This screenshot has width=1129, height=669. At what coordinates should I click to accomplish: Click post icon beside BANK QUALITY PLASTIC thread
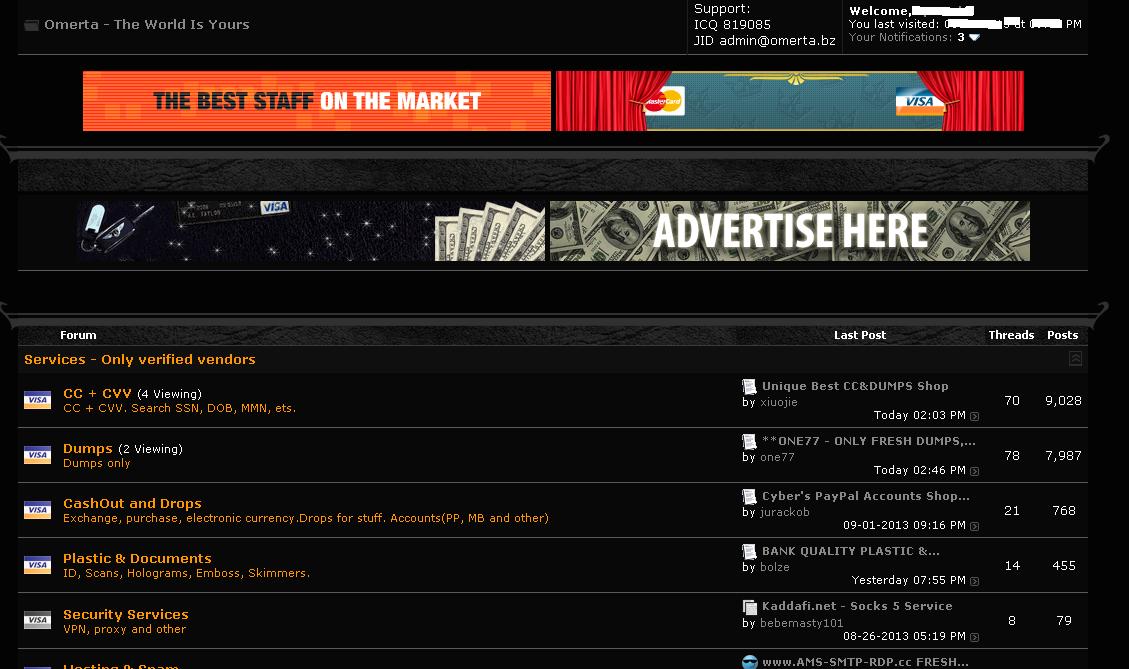pyautogui.click(x=749, y=552)
